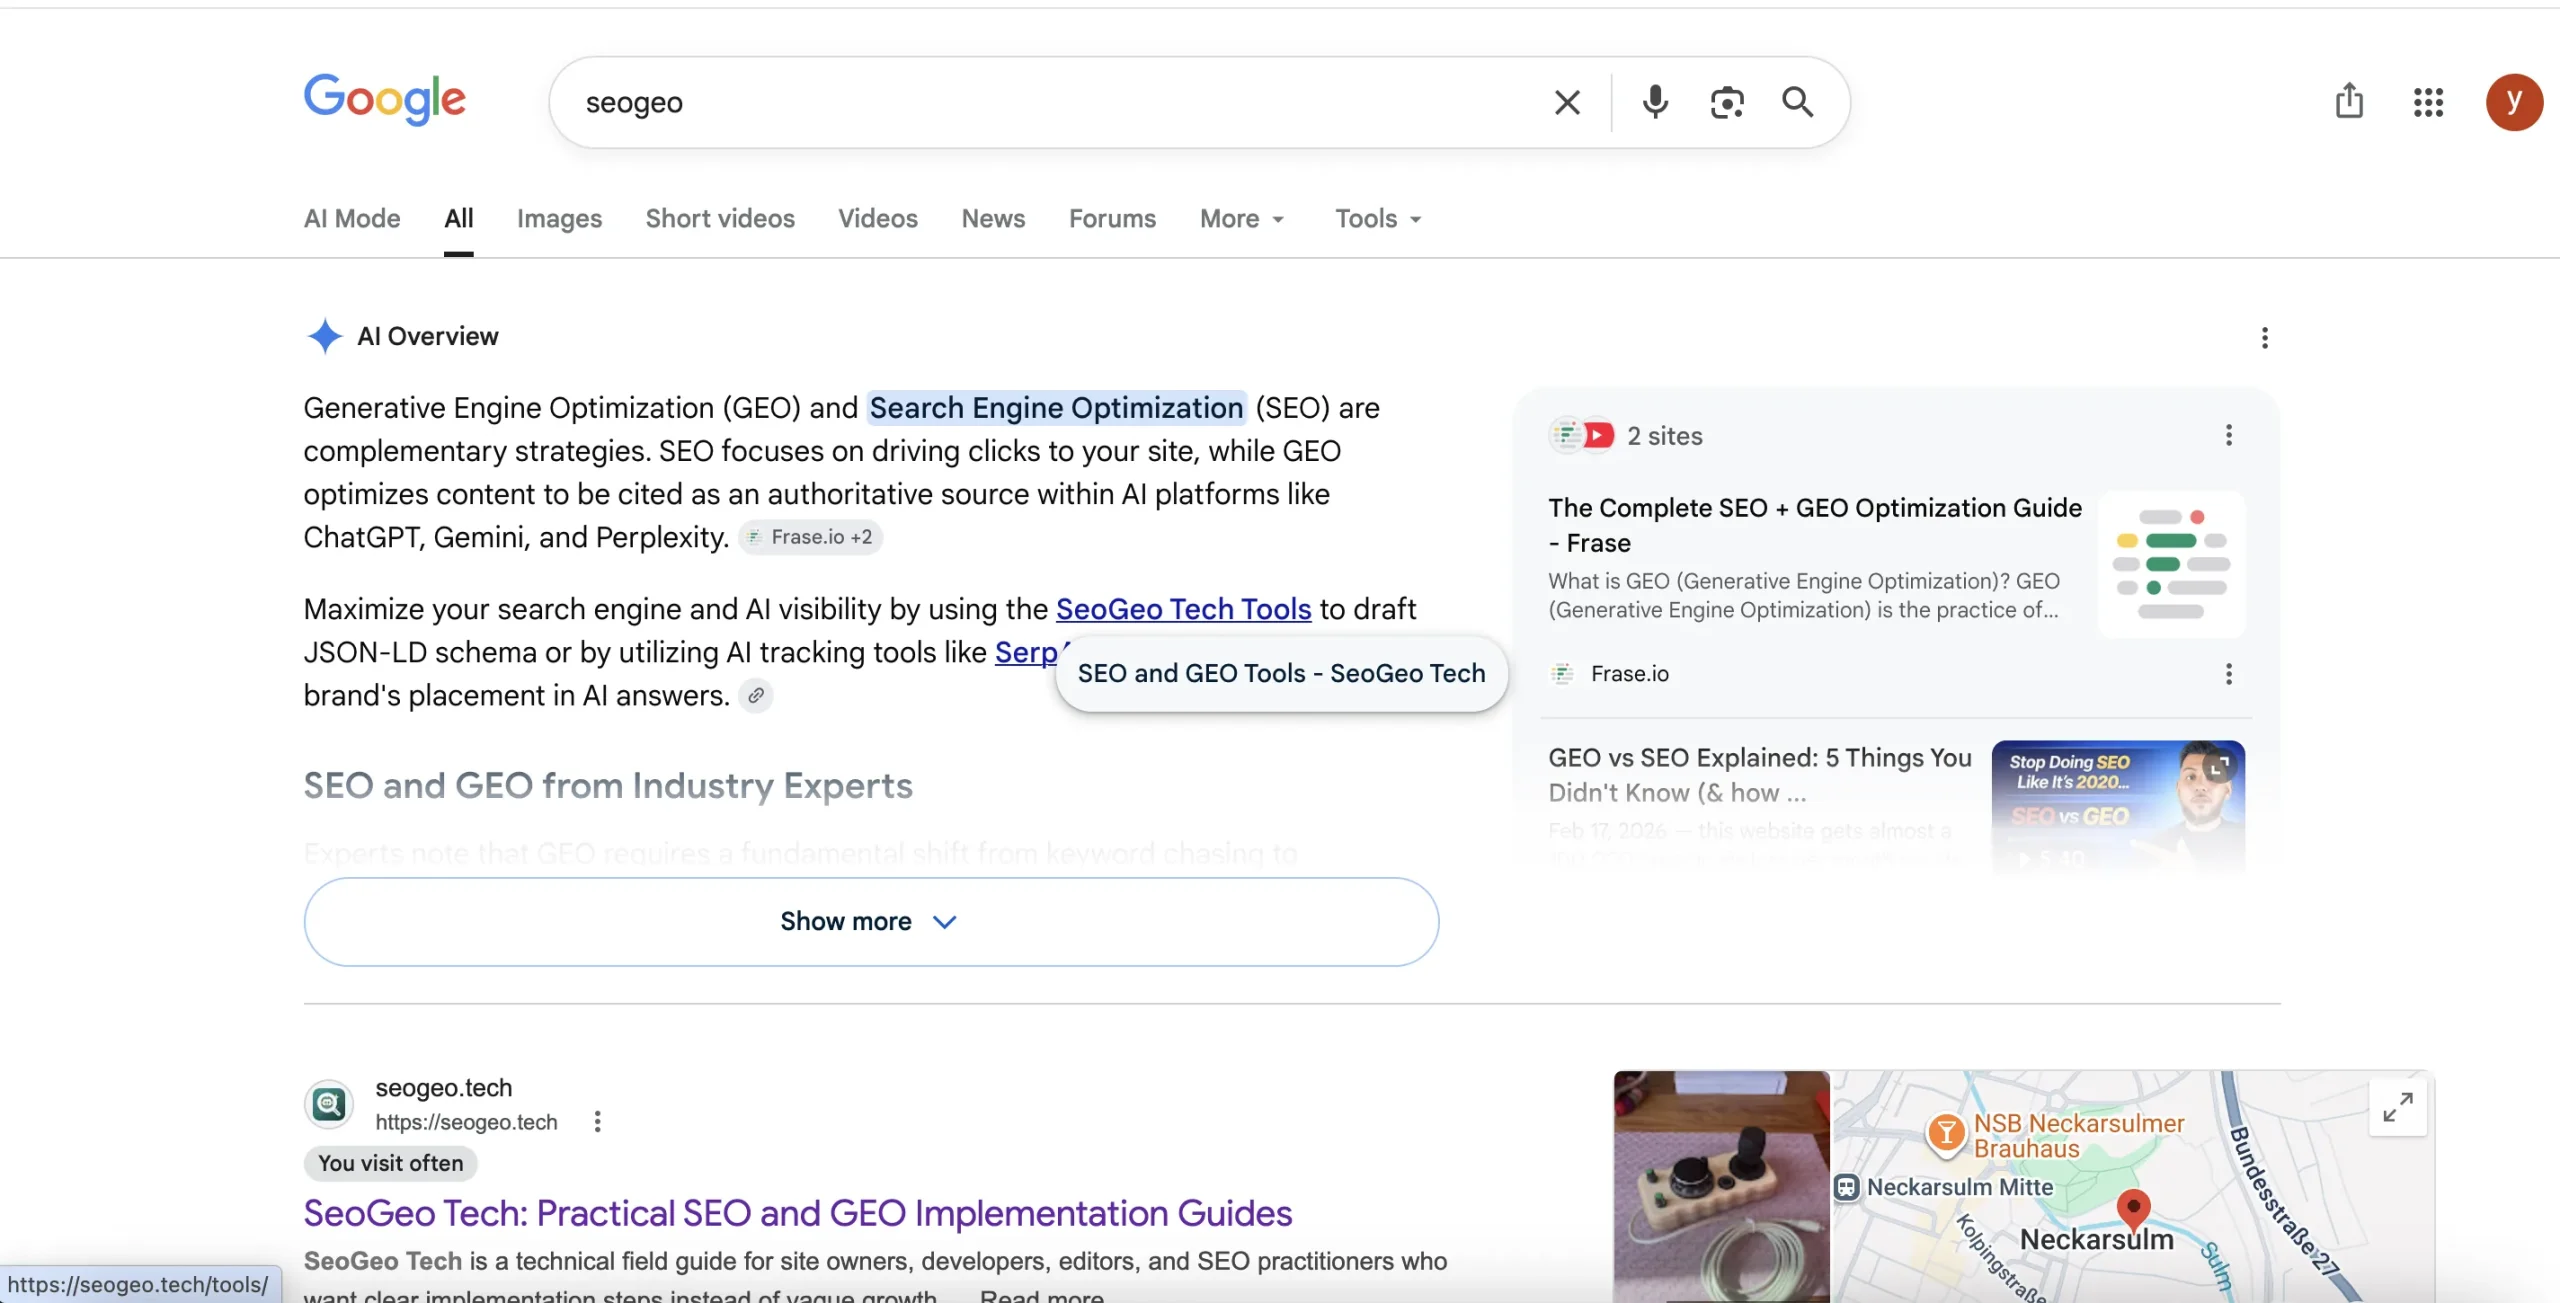Open the Tools dropdown

[1378, 218]
